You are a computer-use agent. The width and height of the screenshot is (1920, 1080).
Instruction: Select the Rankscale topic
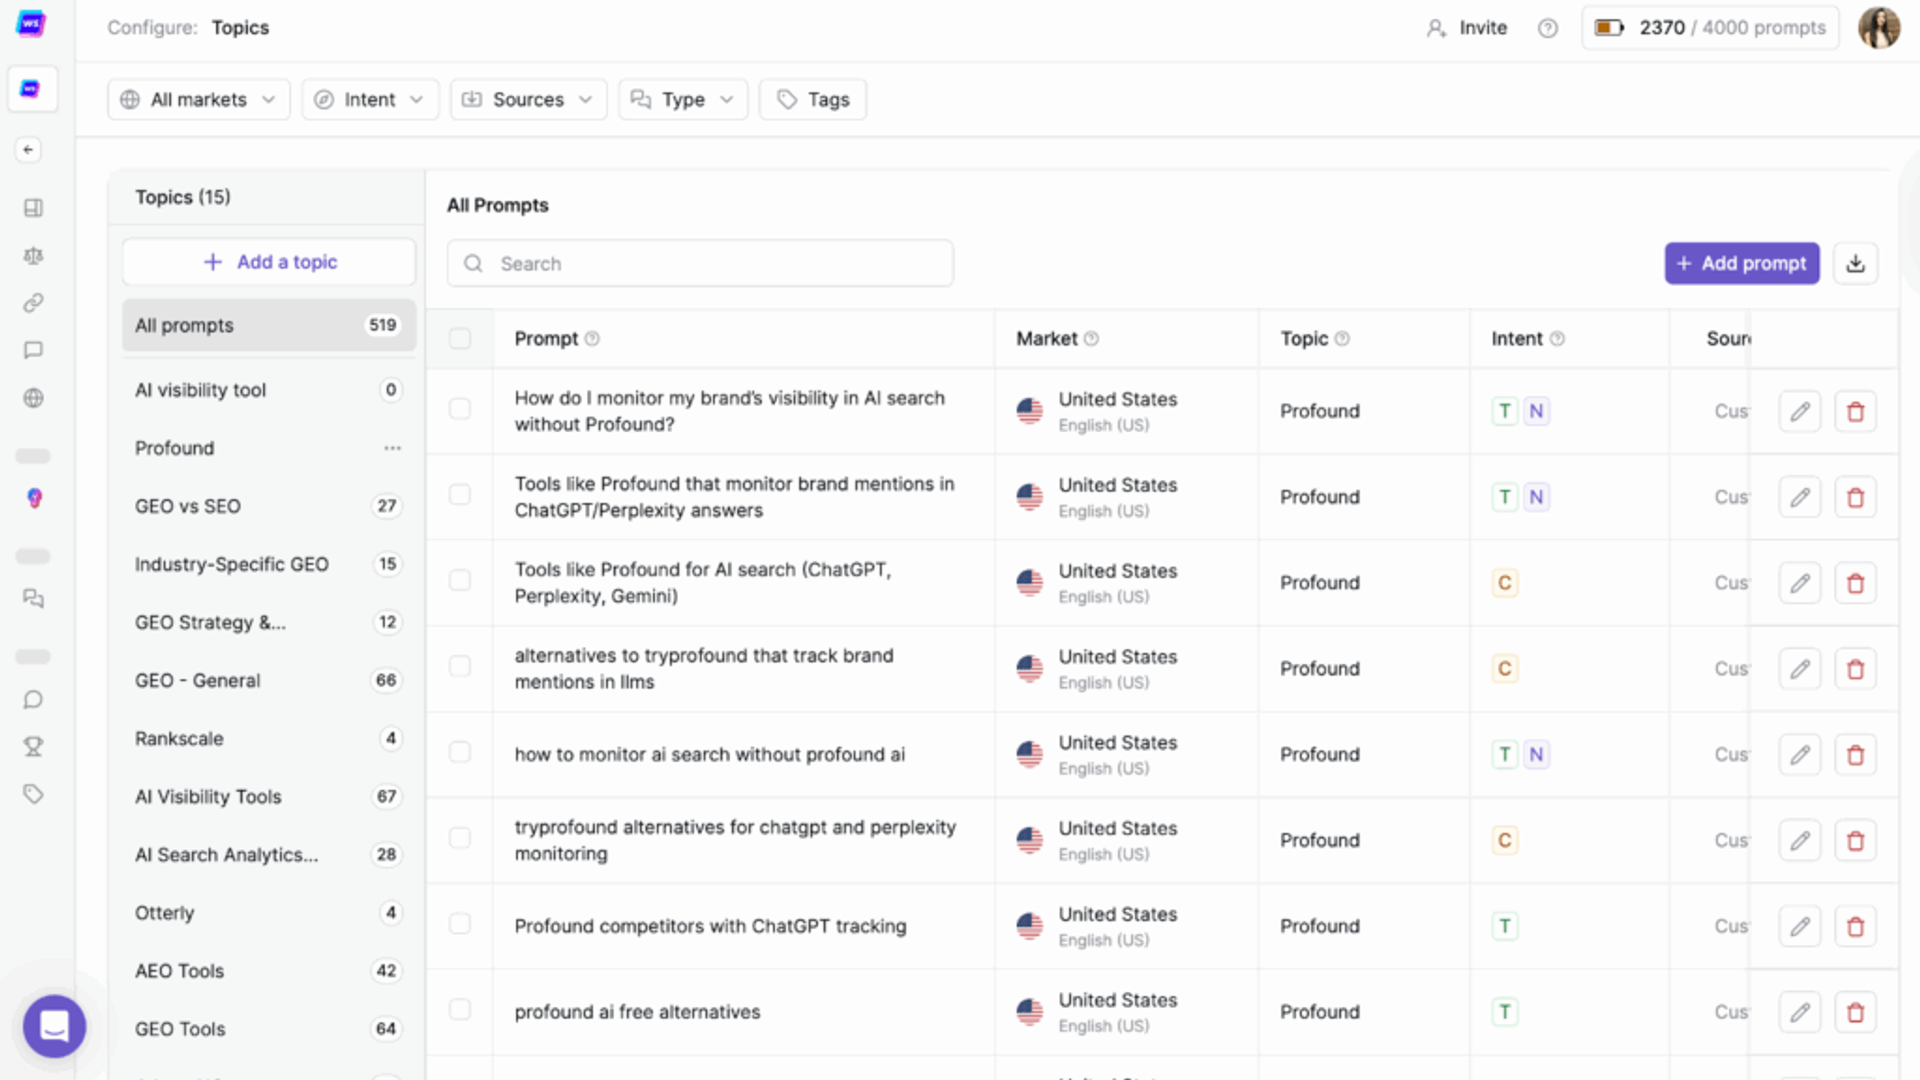tap(269, 738)
